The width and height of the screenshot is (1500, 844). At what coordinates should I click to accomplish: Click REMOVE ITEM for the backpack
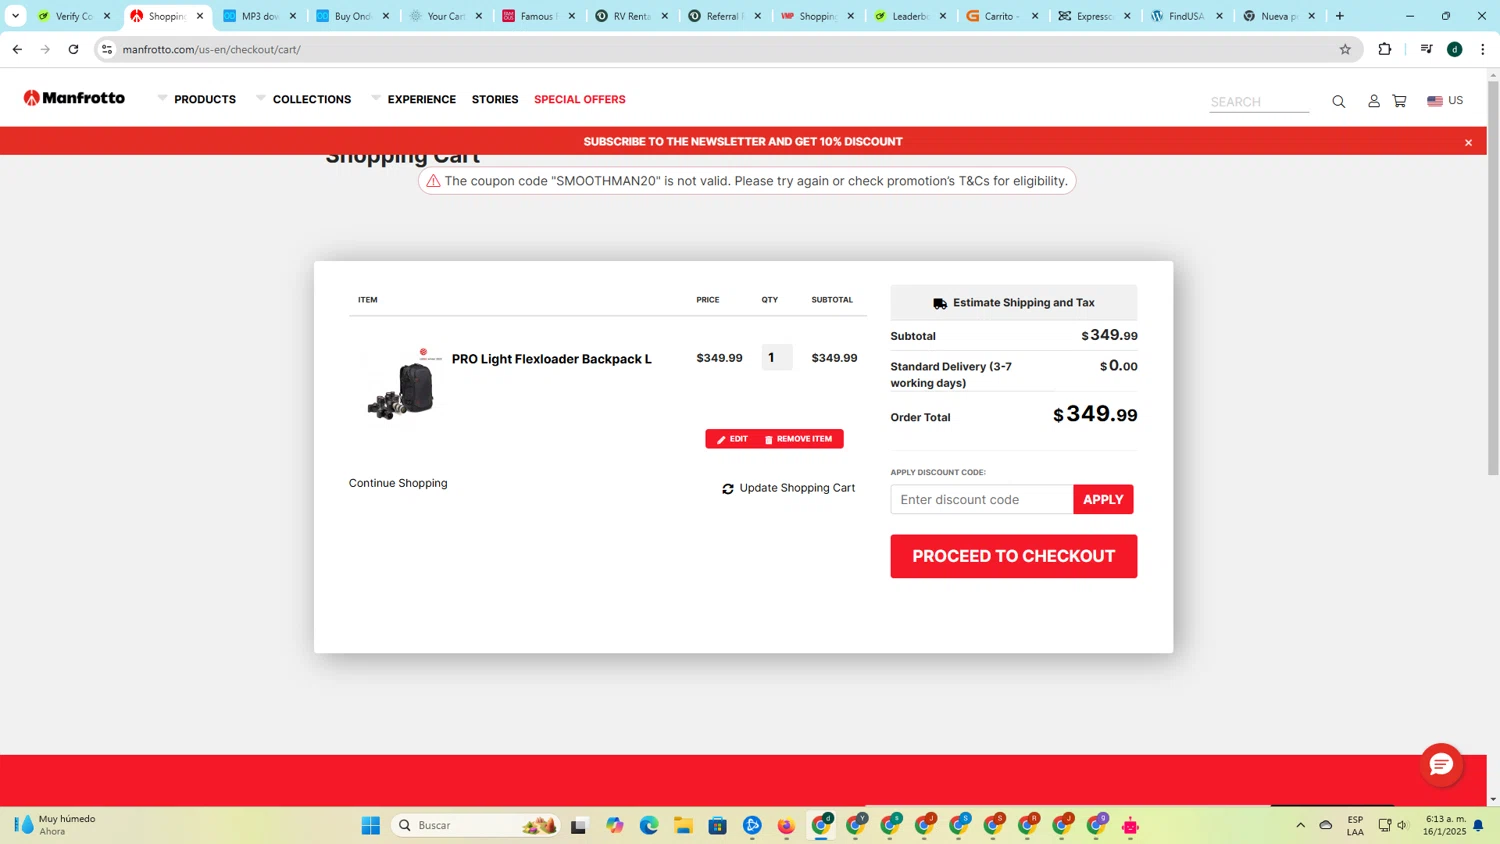[798, 439]
